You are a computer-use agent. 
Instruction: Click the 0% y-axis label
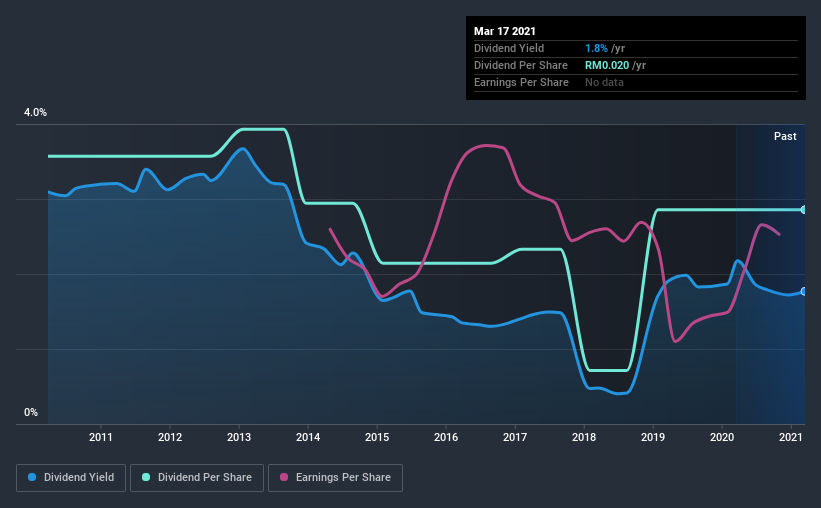(31, 412)
